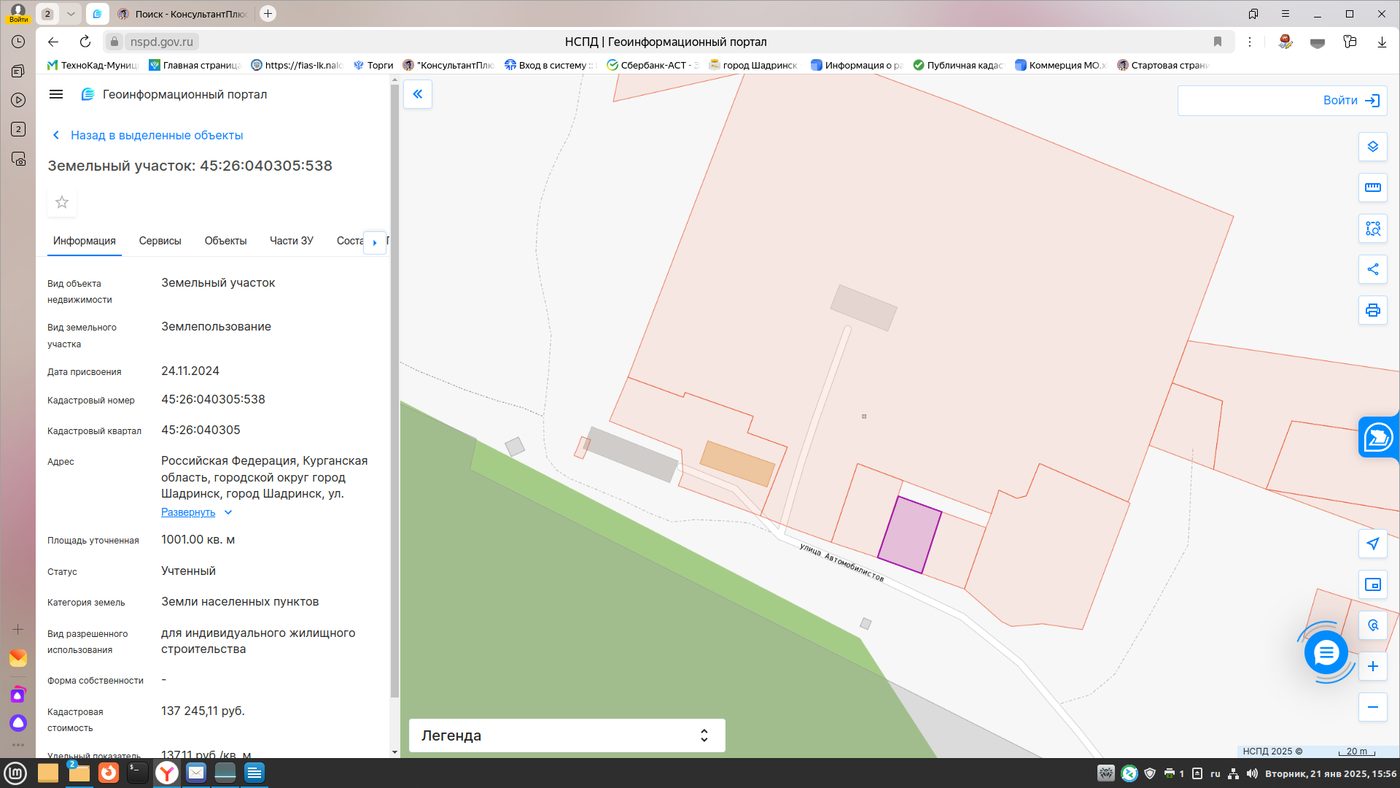Select the ruler measurement tool
Image resolution: width=1400 pixels, height=788 pixels.
point(1373,188)
